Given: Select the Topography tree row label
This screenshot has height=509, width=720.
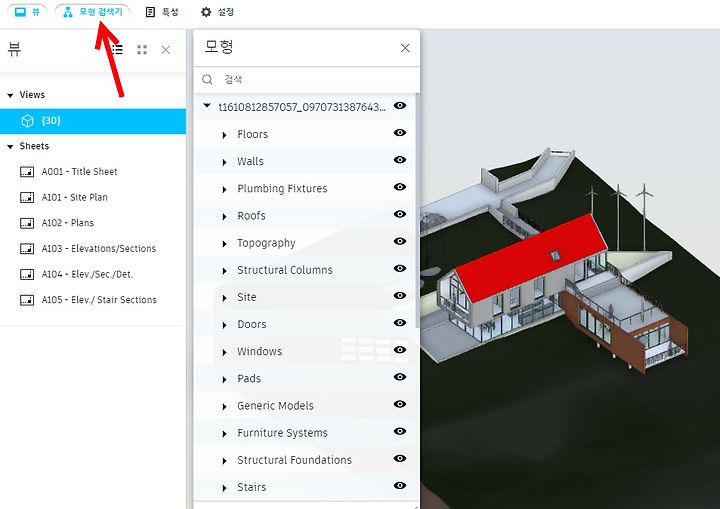Looking at the screenshot, I should click(x=266, y=243).
